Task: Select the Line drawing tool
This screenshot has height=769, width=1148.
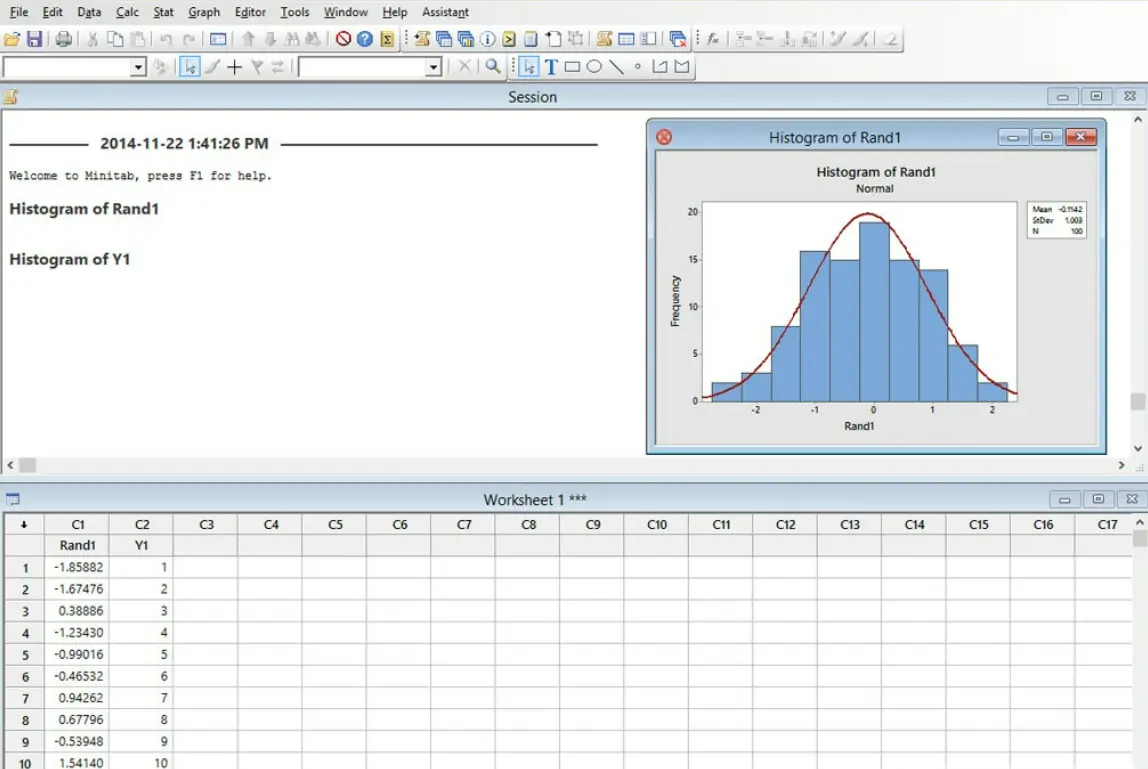Action: tap(616, 67)
